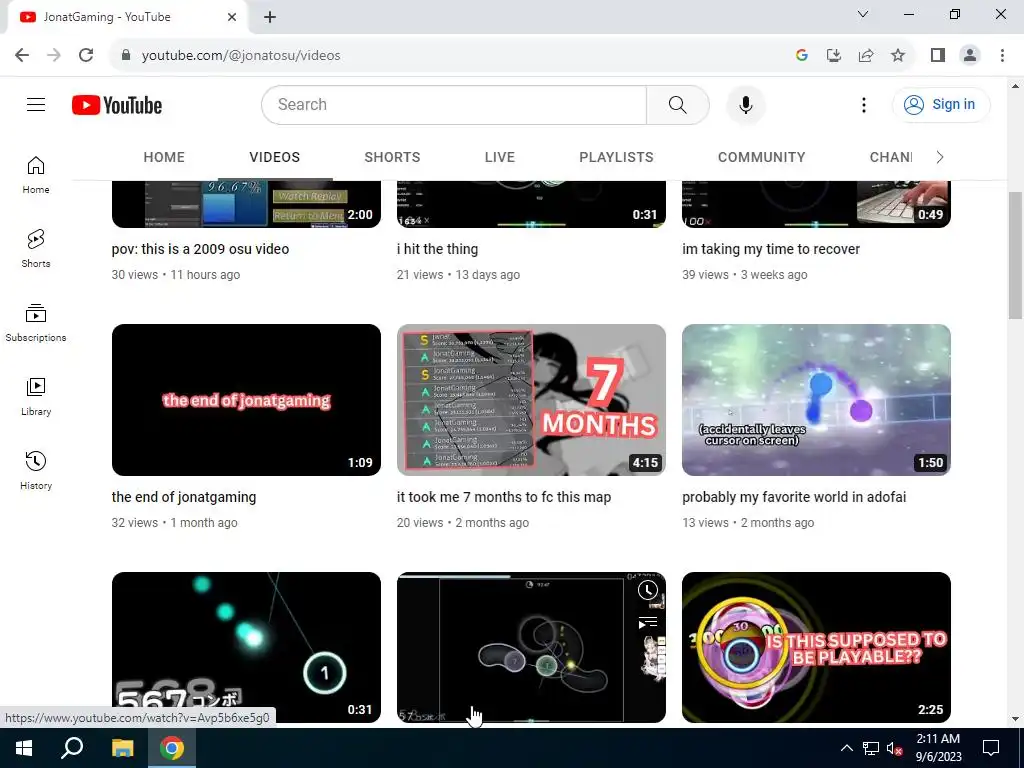Open Home in the sidebar
The width and height of the screenshot is (1024, 768).
[x=36, y=175]
